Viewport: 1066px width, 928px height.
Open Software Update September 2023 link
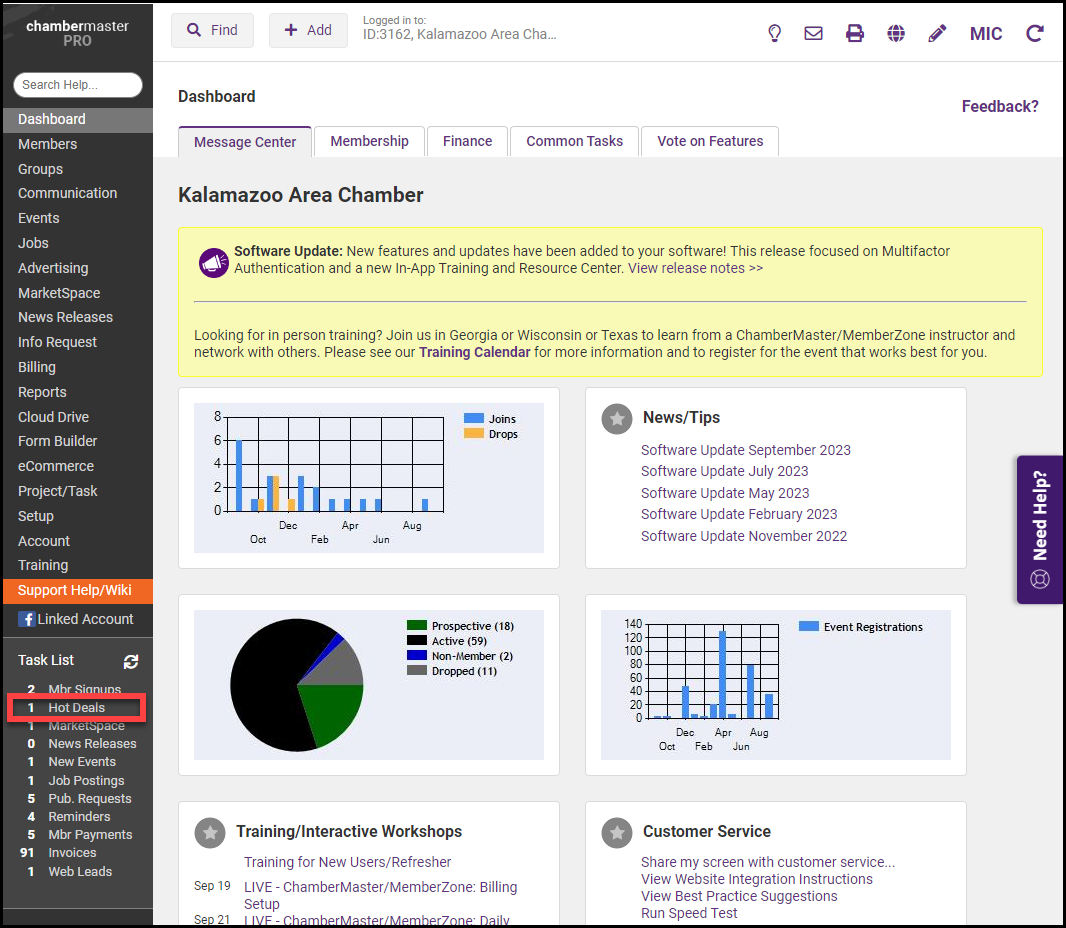point(745,450)
